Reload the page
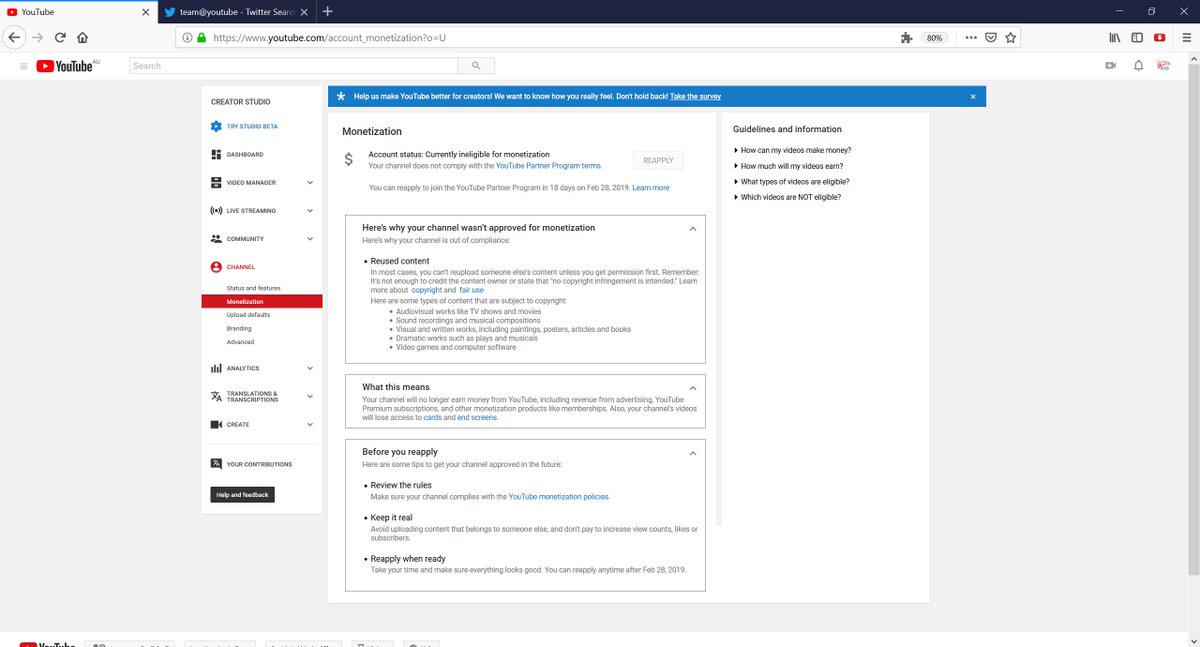The width and height of the screenshot is (1200, 647). [x=61, y=37]
